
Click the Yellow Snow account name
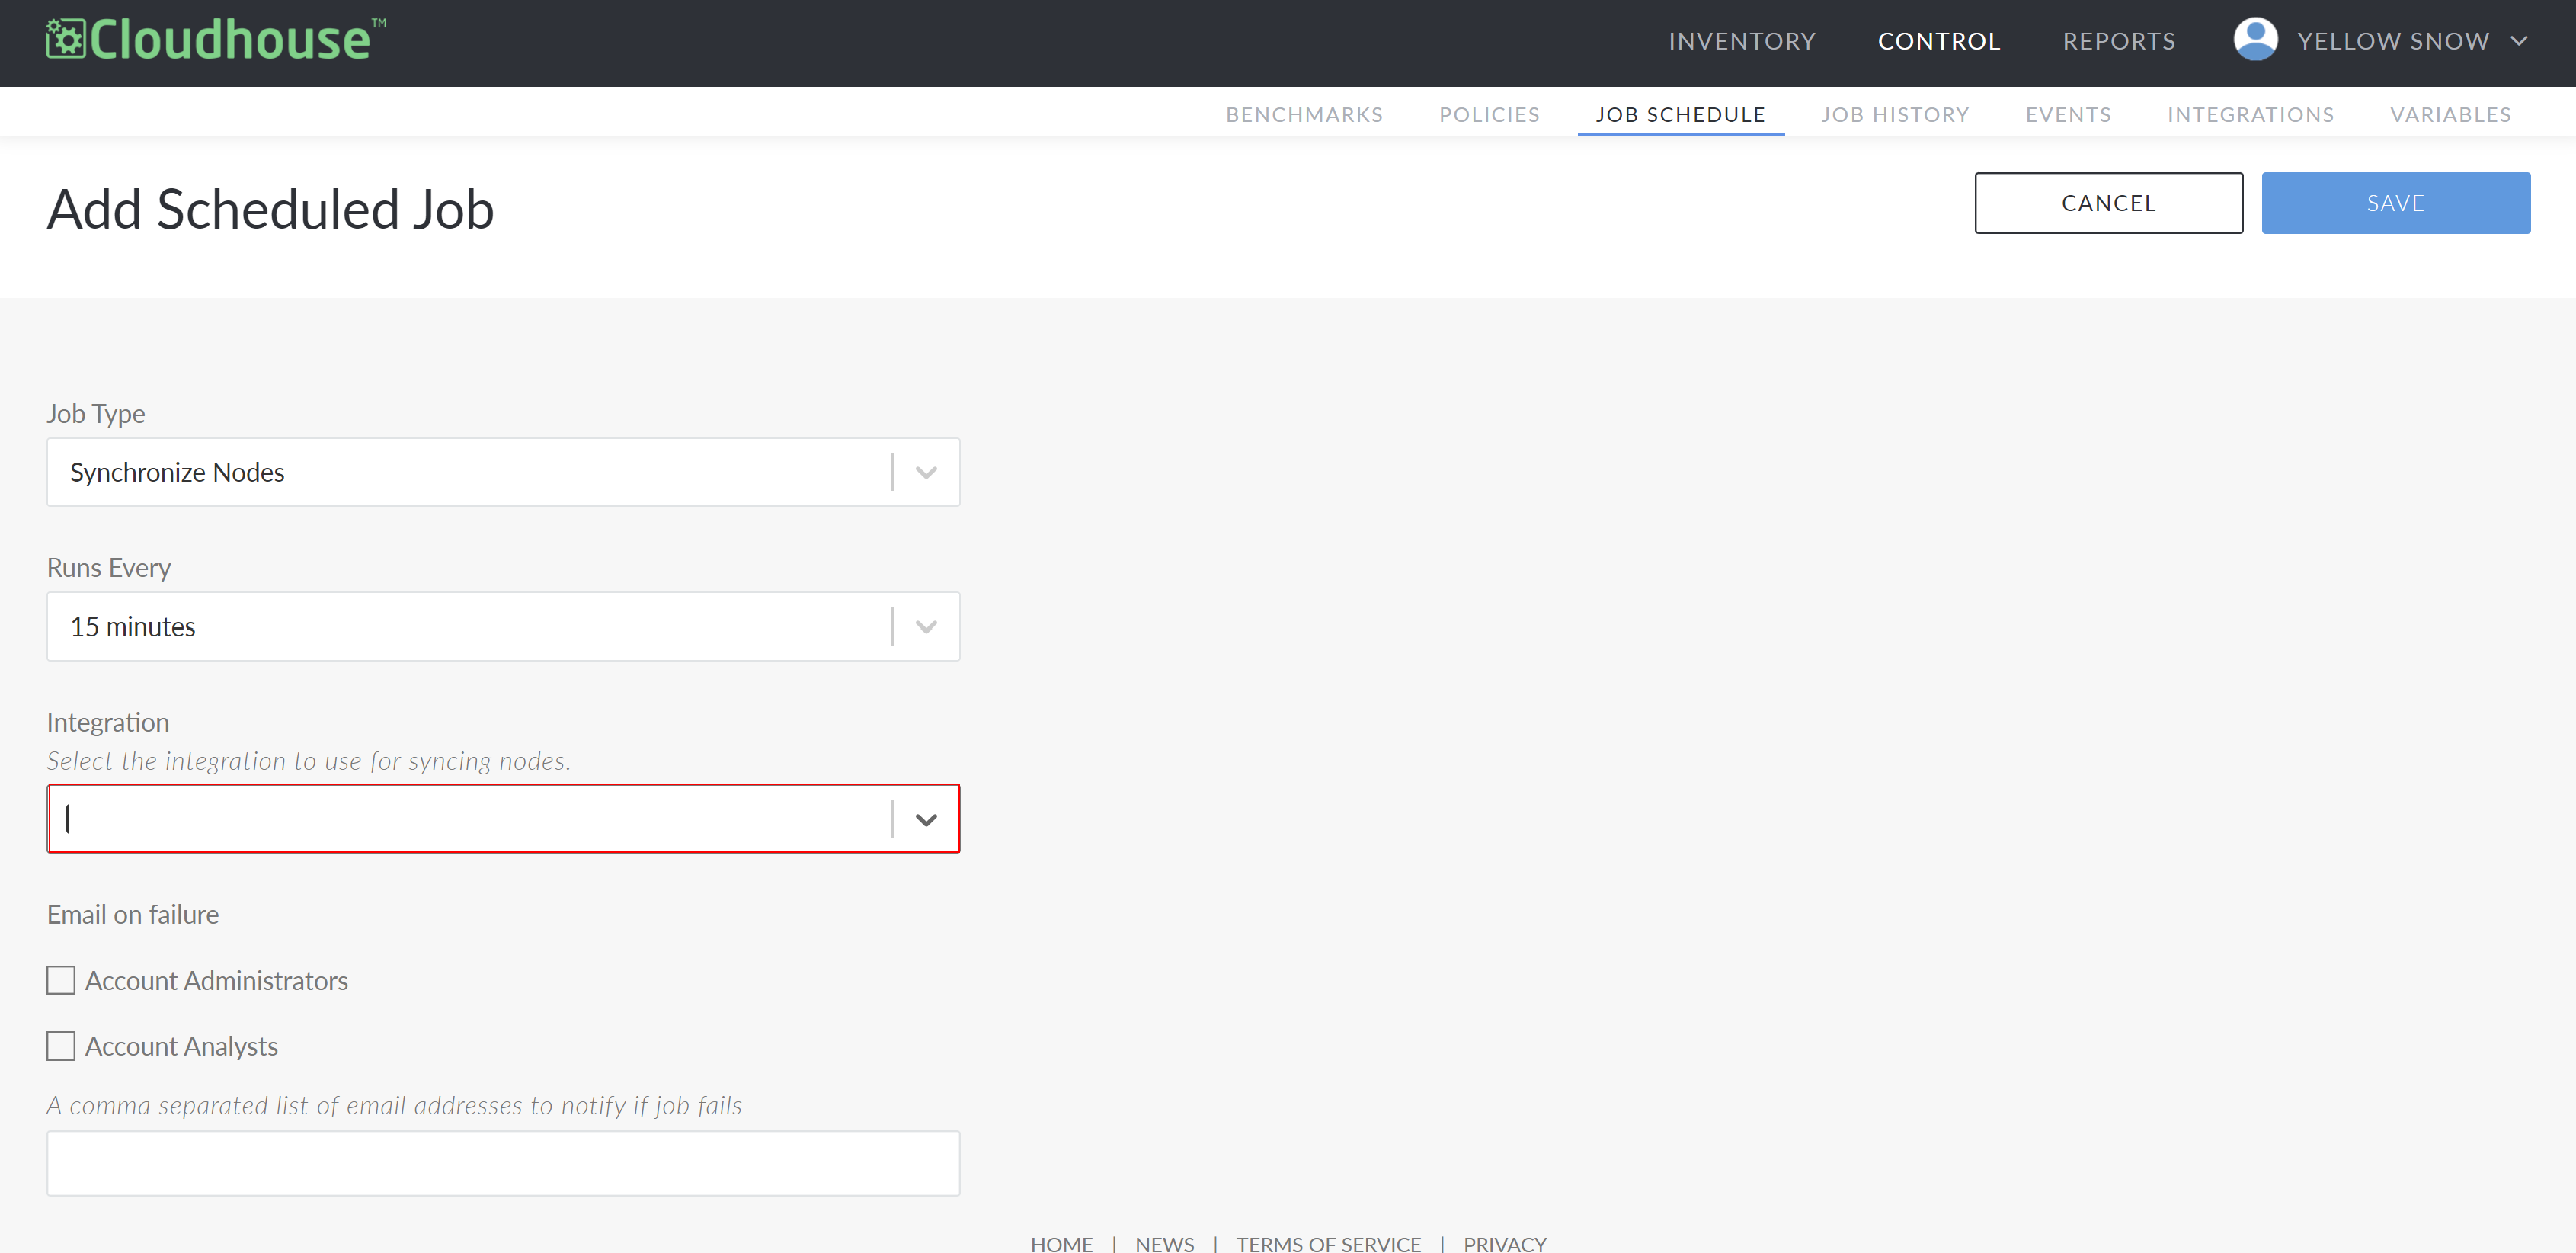click(x=2393, y=41)
